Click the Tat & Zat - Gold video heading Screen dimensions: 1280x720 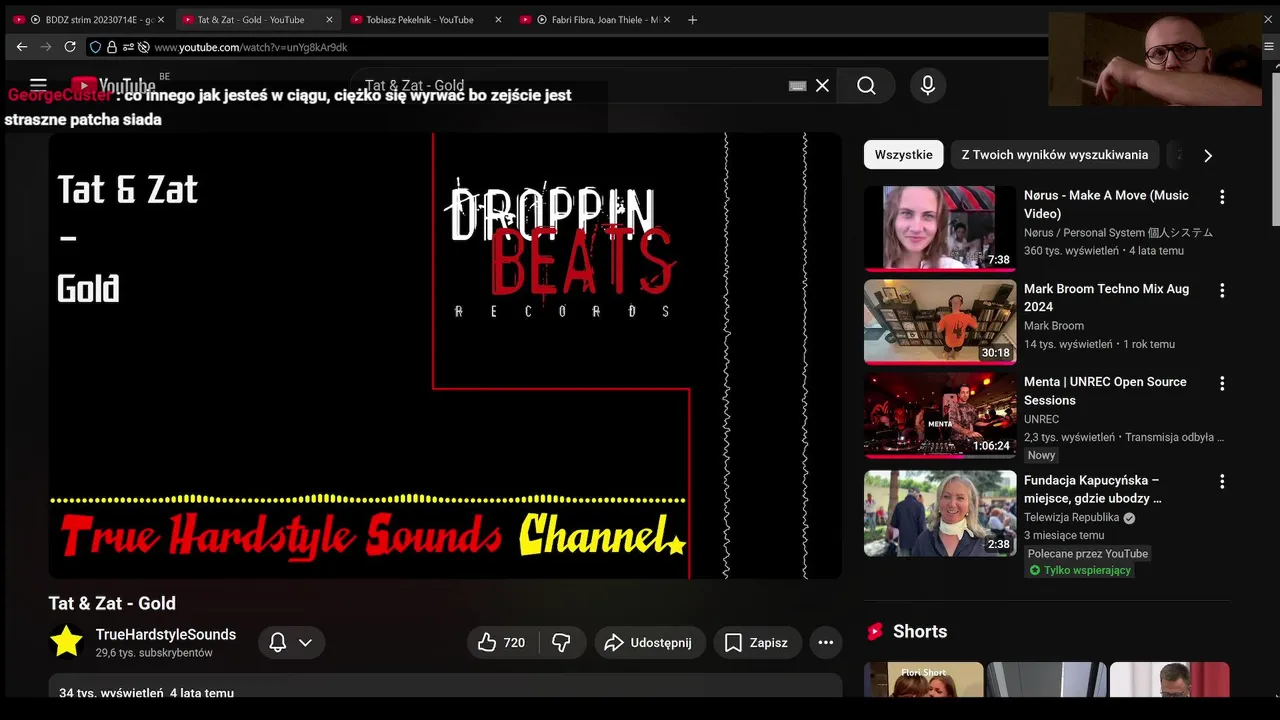click(112, 603)
